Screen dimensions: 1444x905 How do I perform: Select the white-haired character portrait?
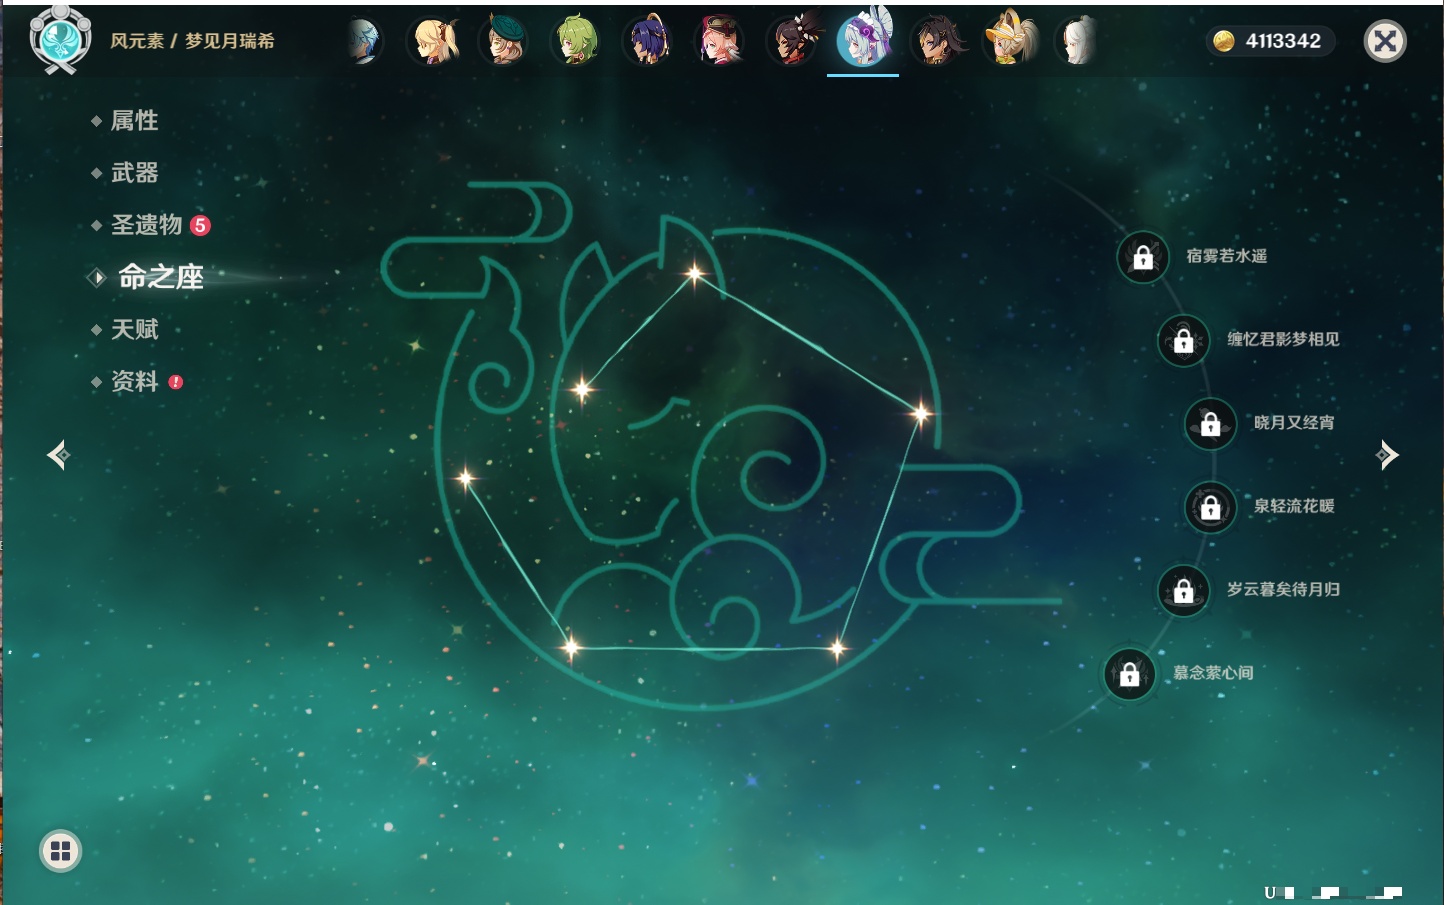click(x=1078, y=41)
